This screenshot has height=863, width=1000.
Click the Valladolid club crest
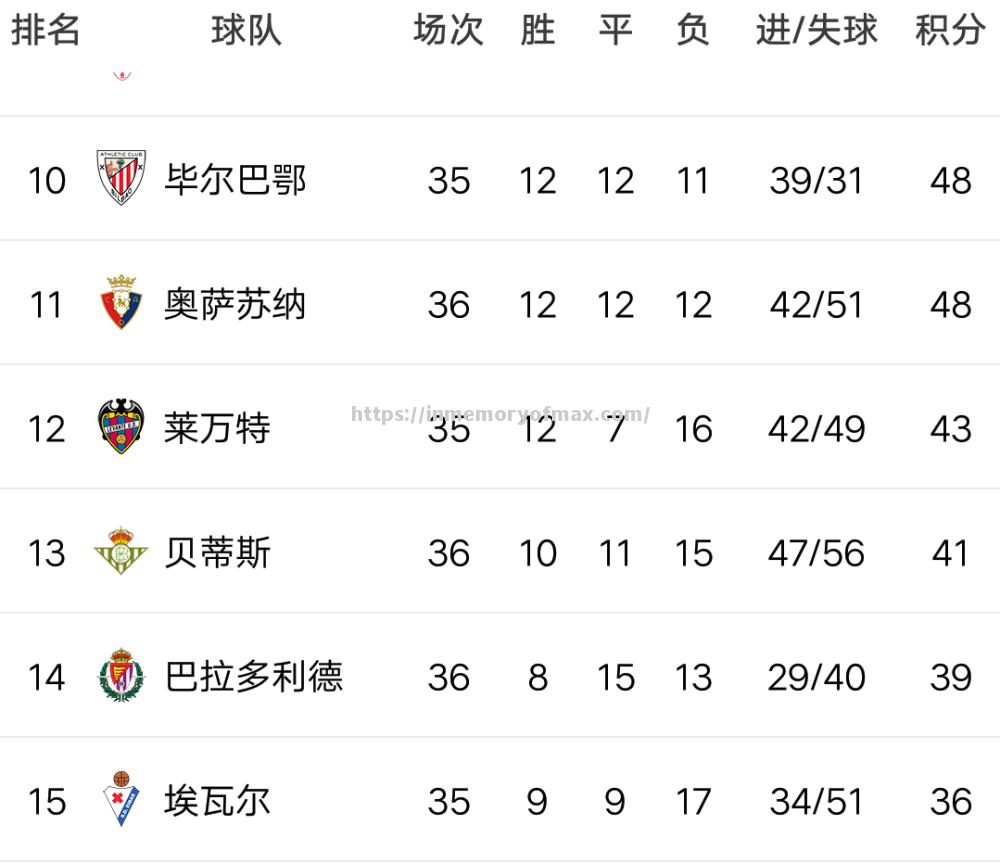(x=120, y=676)
